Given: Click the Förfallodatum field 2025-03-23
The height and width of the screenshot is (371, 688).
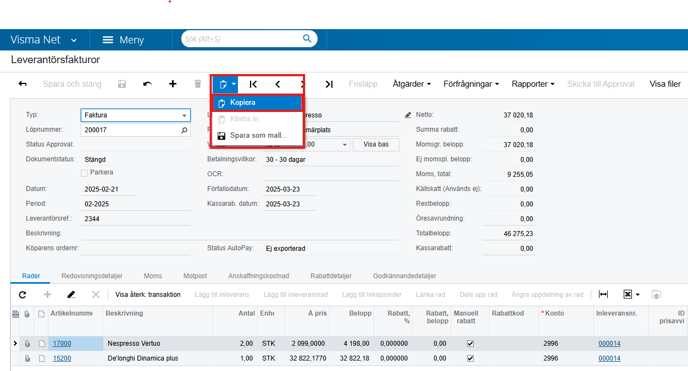Looking at the screenshot, I should pyautogui.click(x=289, y=189).
